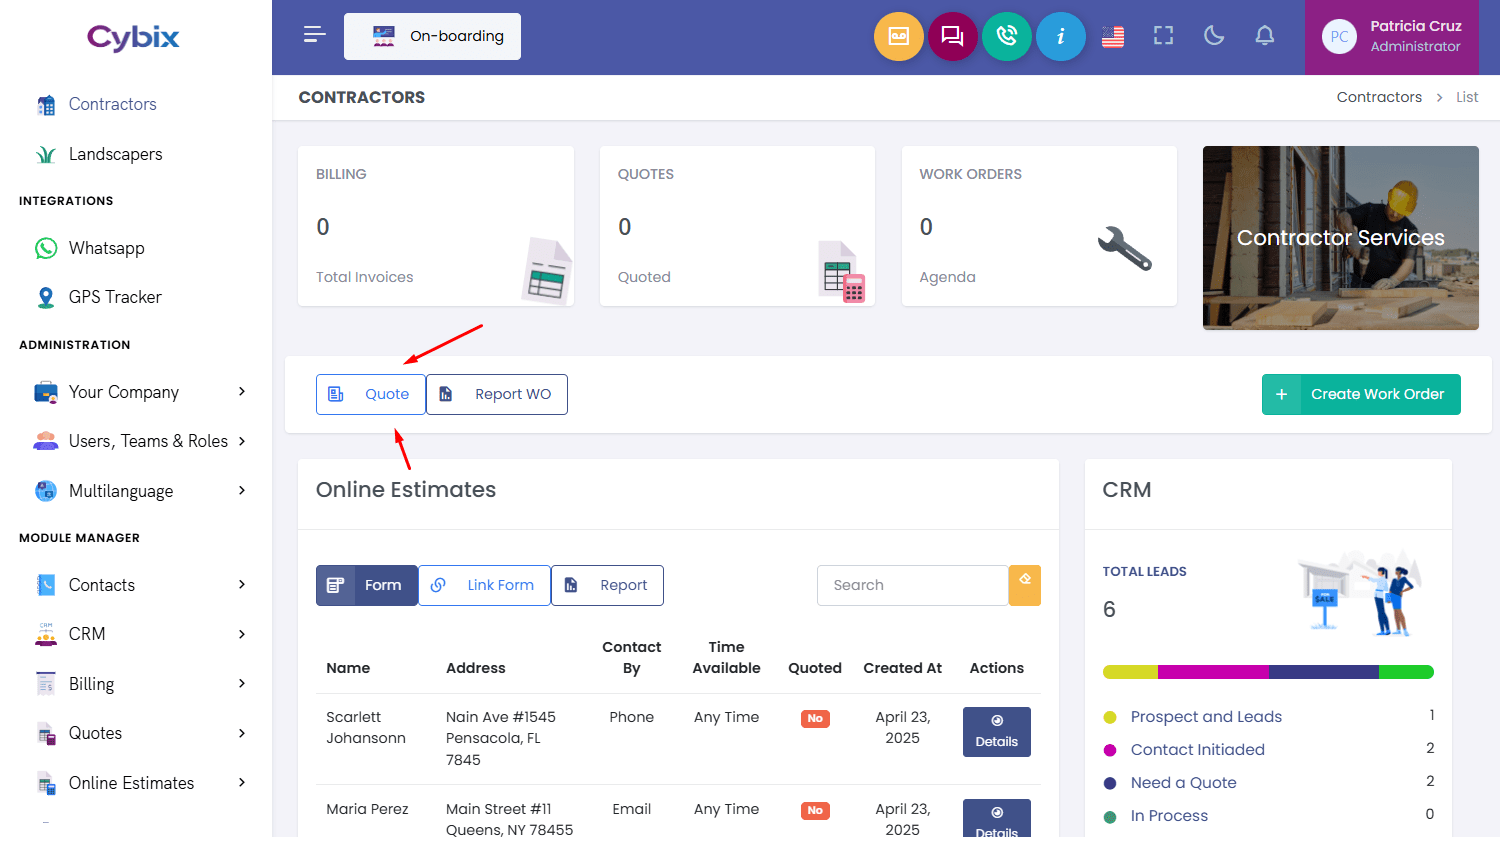Click the No badge for Scarlett Johansonn
Screen dimensions: 1500x841
pyautogui.click(x=815, y=718)
